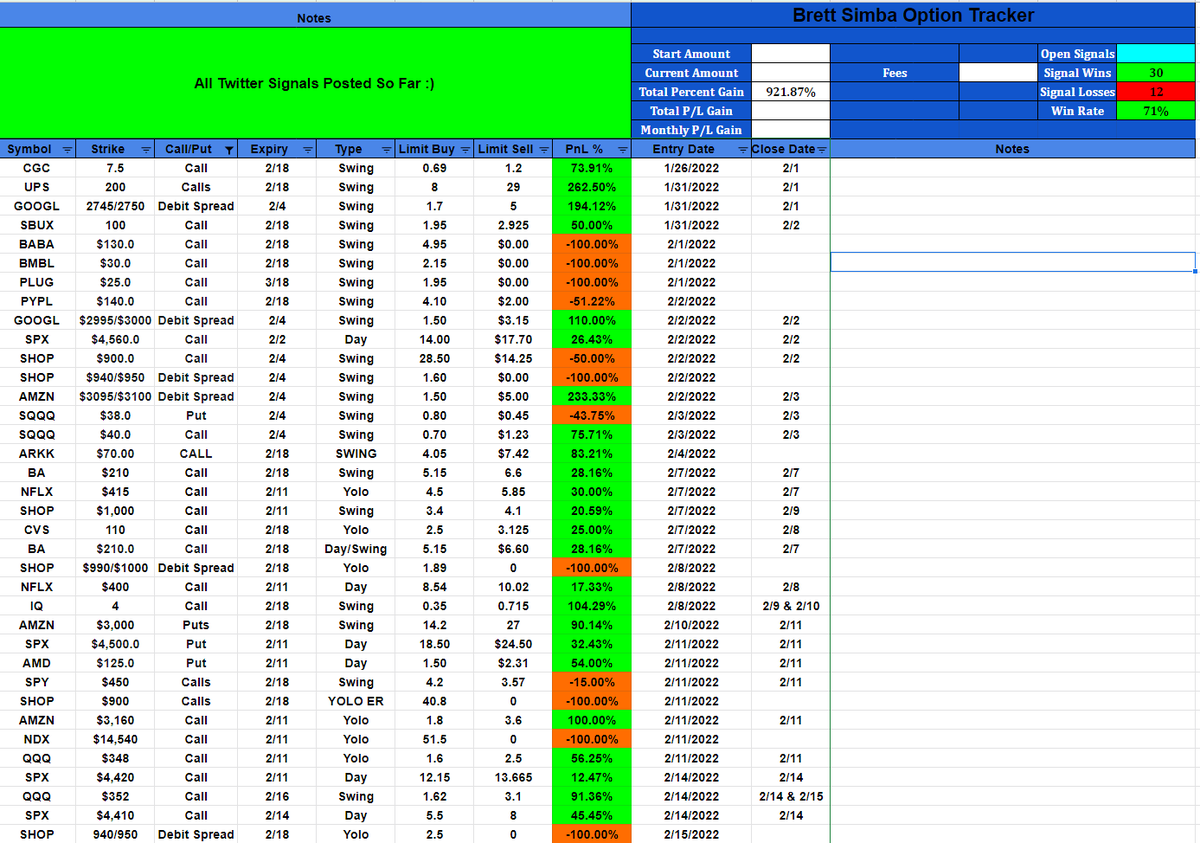Screen dimensions: 1200x843
Task: Select the SPY symbol cell
Action: coord(37,682)
